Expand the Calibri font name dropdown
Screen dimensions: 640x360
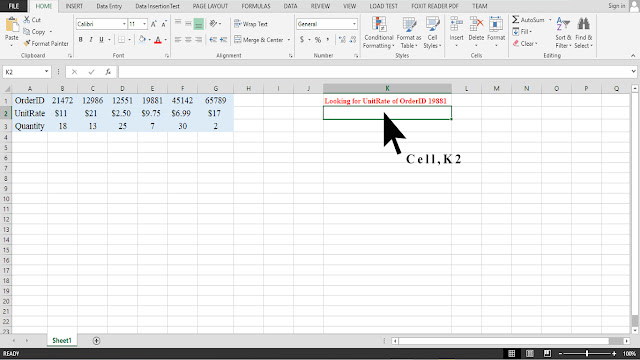[124, 24]
